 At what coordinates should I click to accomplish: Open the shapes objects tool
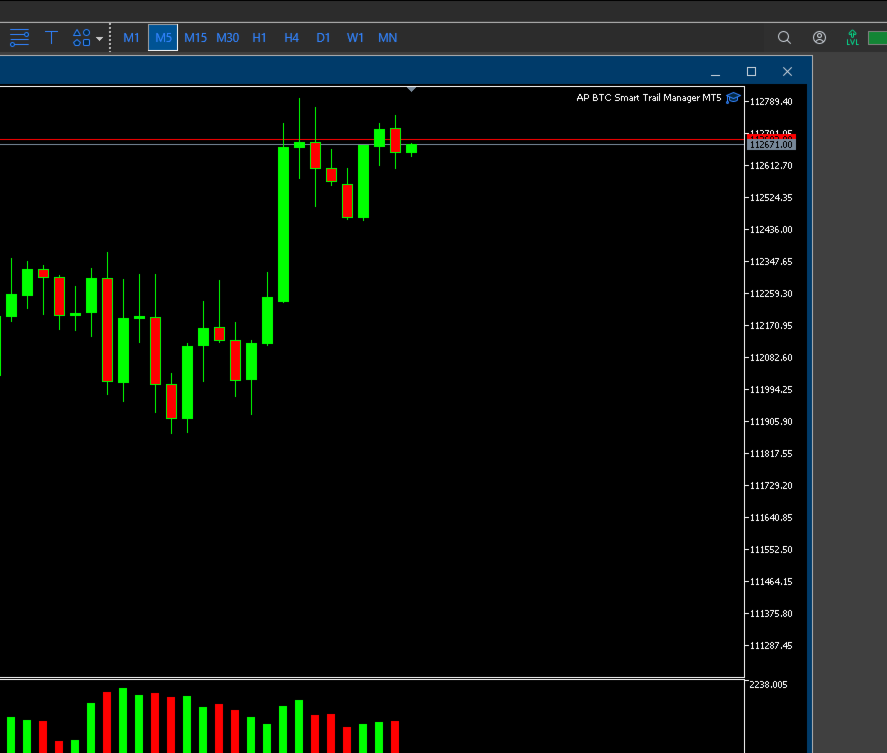pyautogui.click(x=81, y=38)
